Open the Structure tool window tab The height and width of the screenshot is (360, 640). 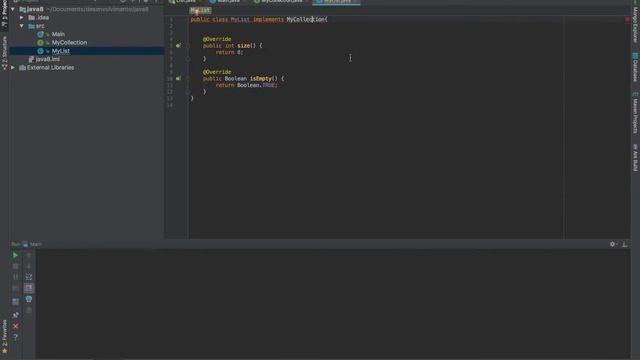coord(4,52)
